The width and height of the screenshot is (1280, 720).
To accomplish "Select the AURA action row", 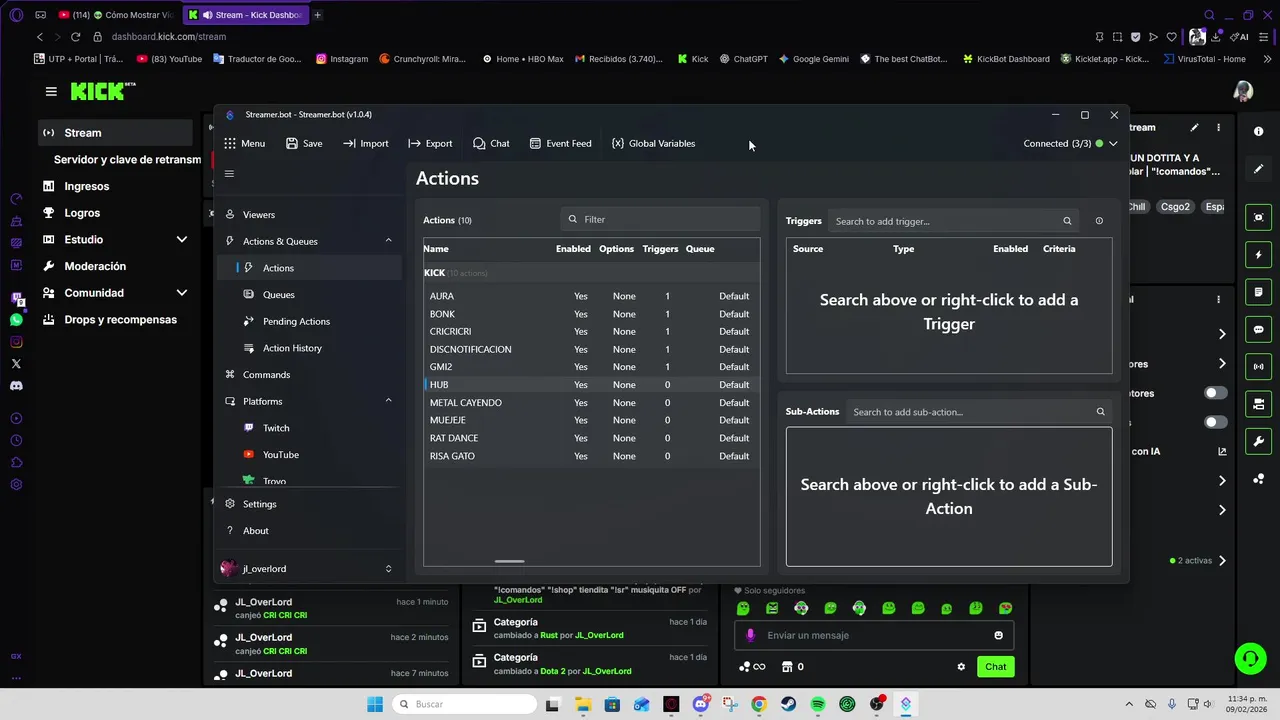I will point(591,296).
